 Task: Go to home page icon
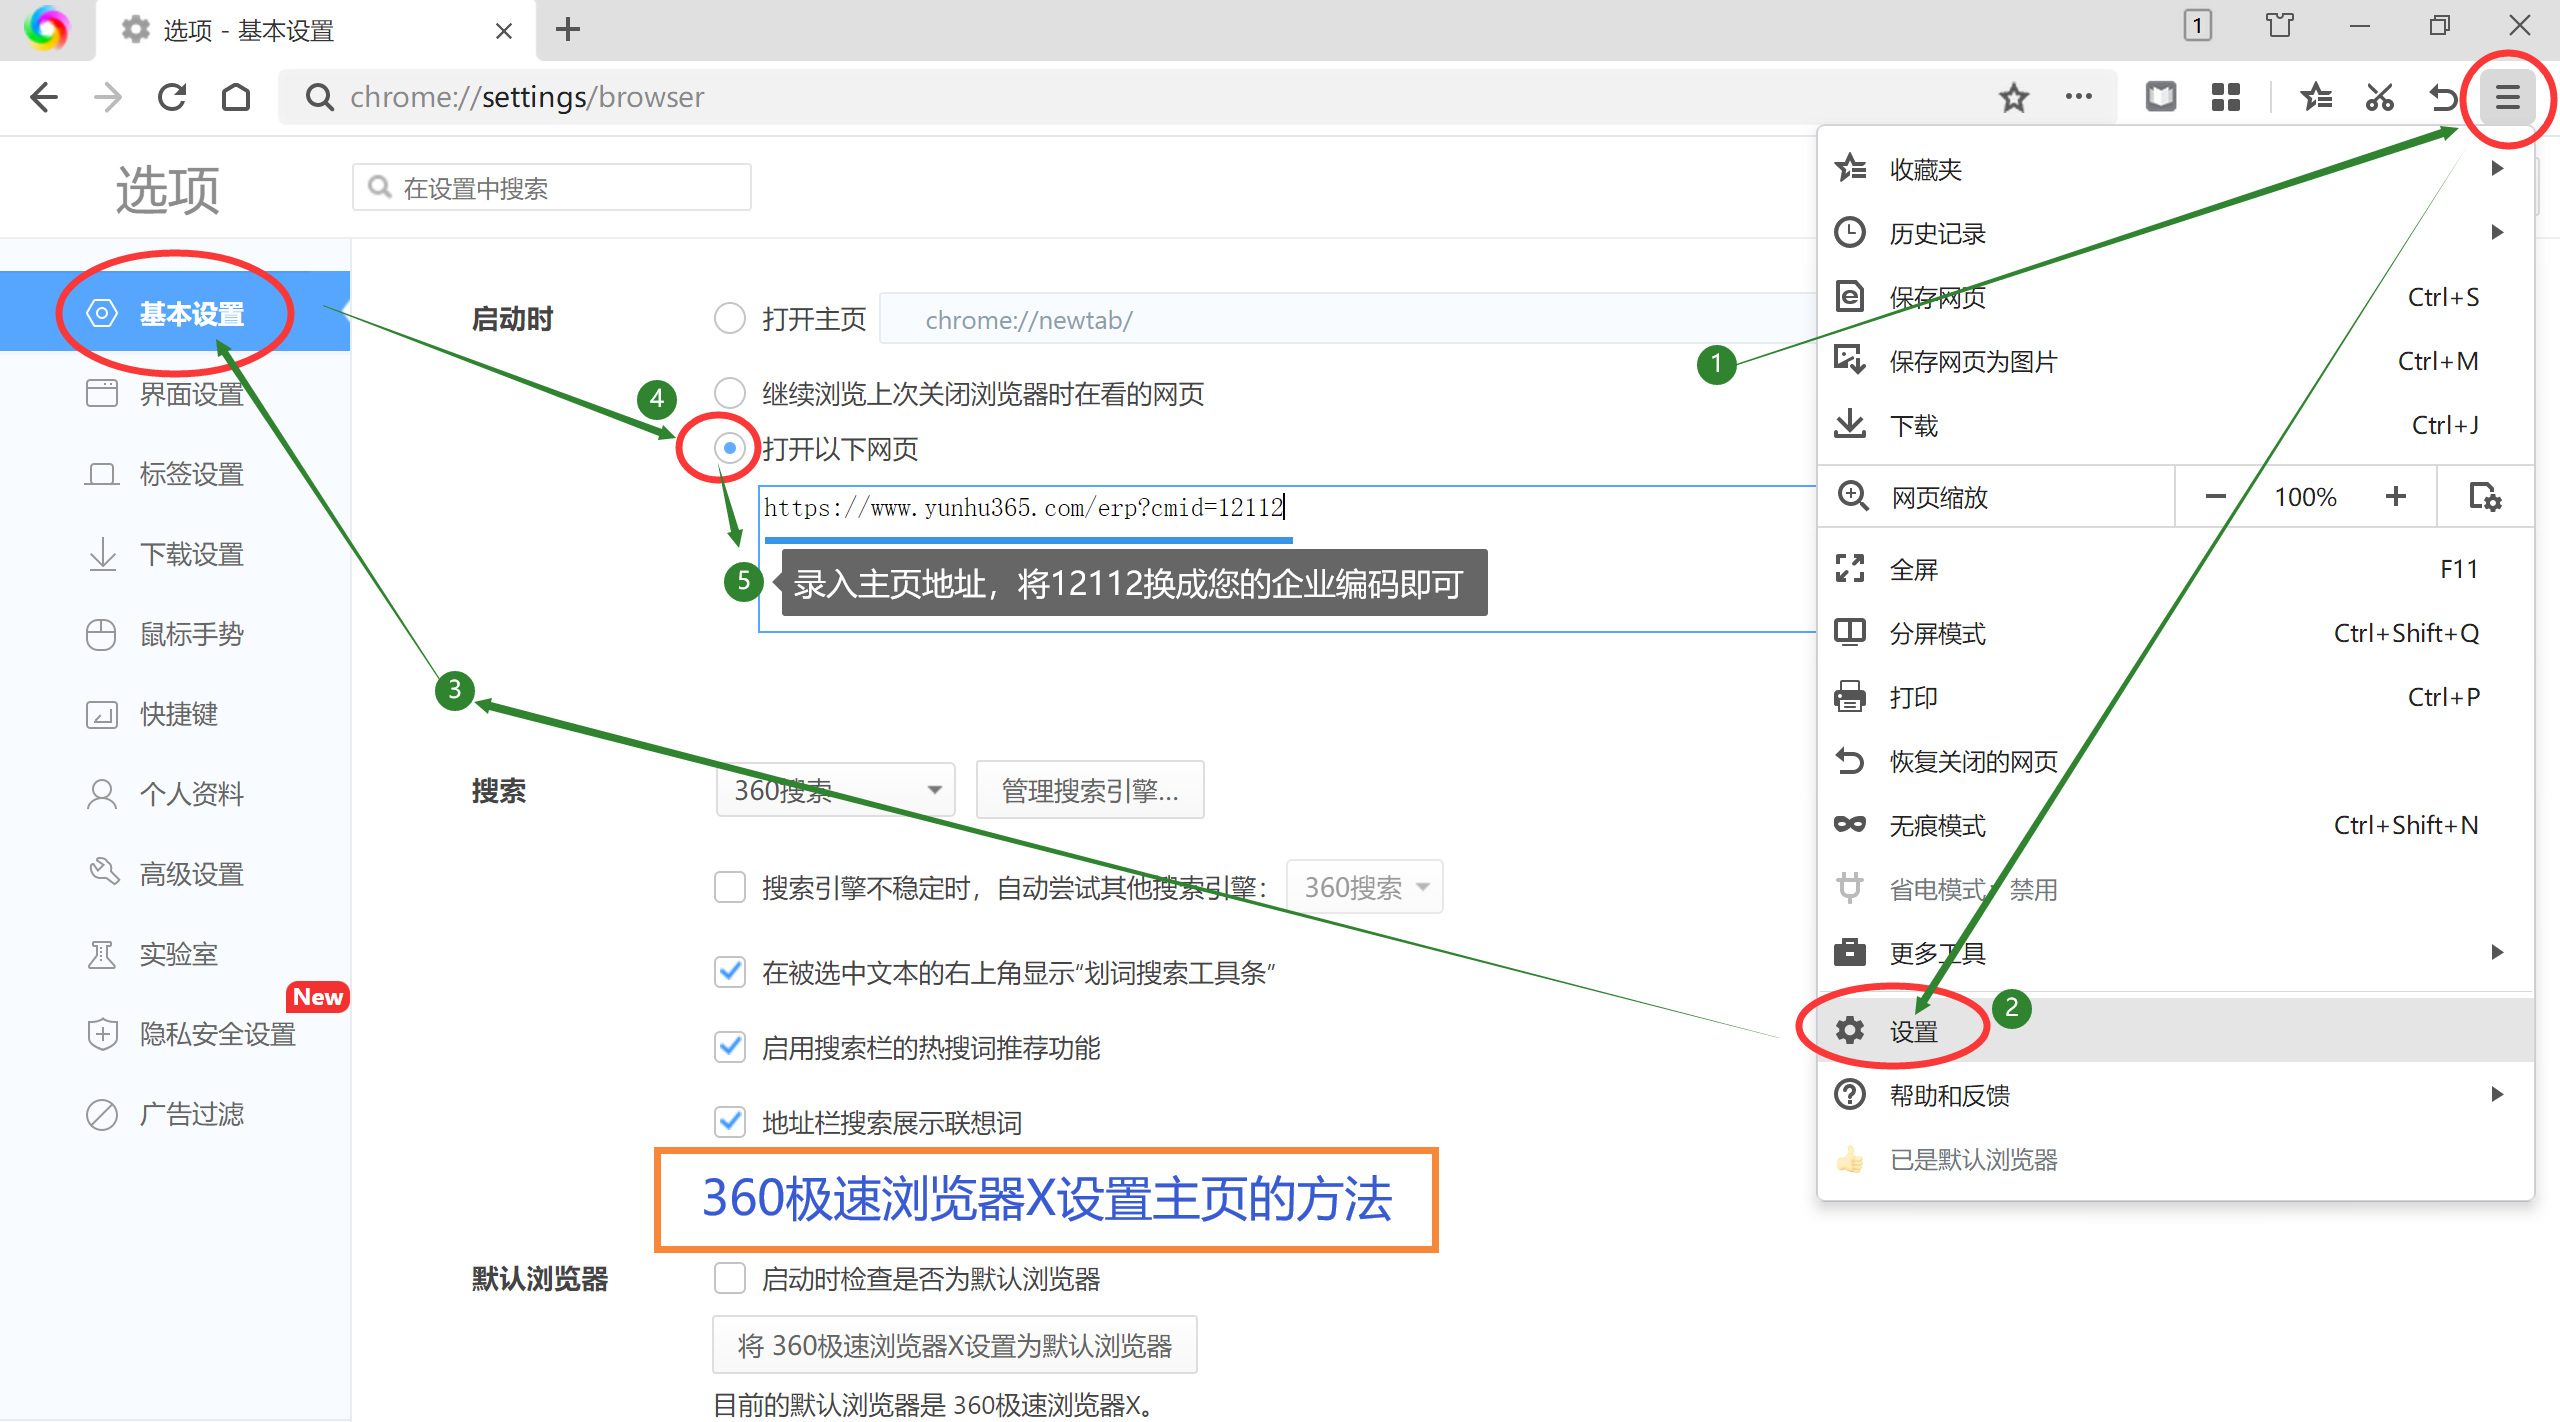pyautogui.click(x=236, y=97)
